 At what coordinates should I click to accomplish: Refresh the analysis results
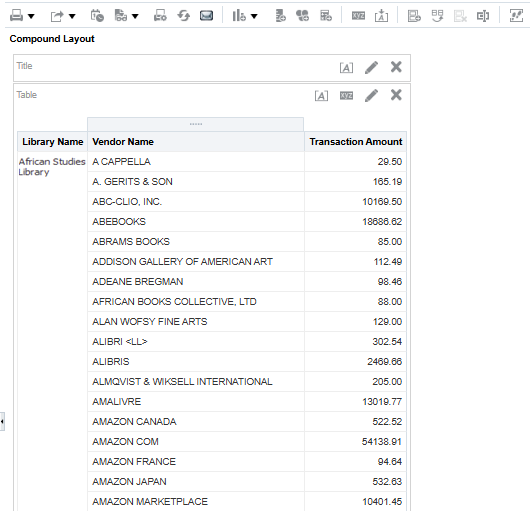point(184,16)
